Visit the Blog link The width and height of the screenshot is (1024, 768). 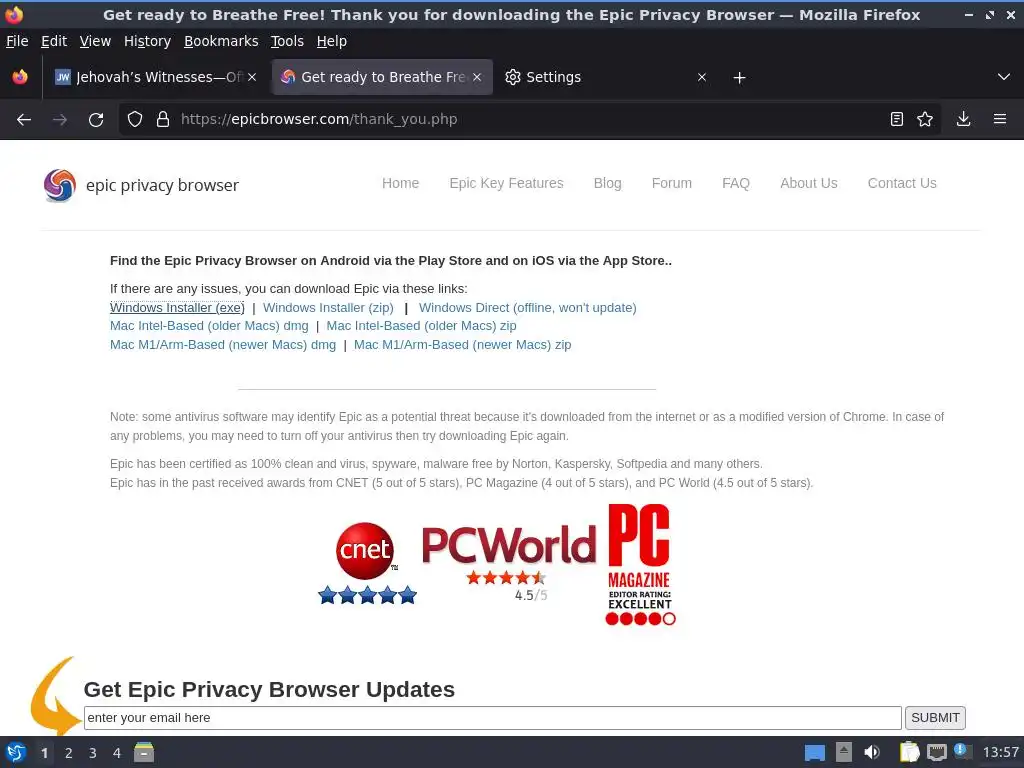(x=607, y=184)
